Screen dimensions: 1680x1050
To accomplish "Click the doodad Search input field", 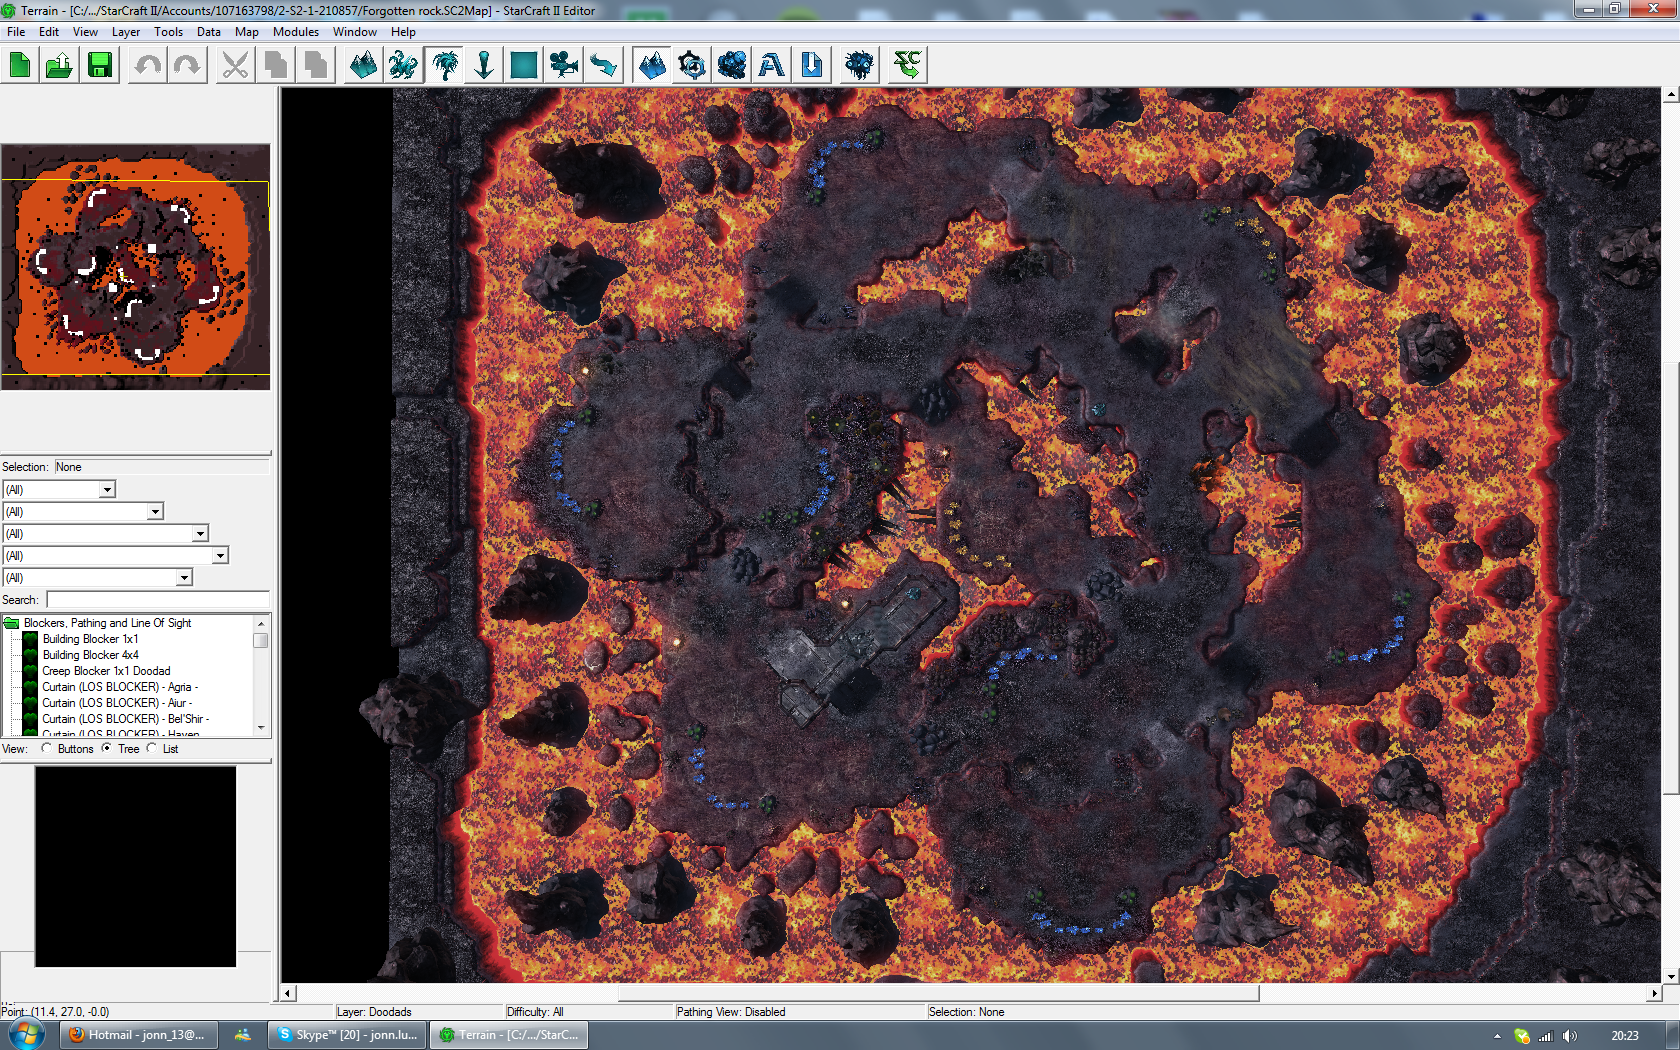I will point(158,600).
